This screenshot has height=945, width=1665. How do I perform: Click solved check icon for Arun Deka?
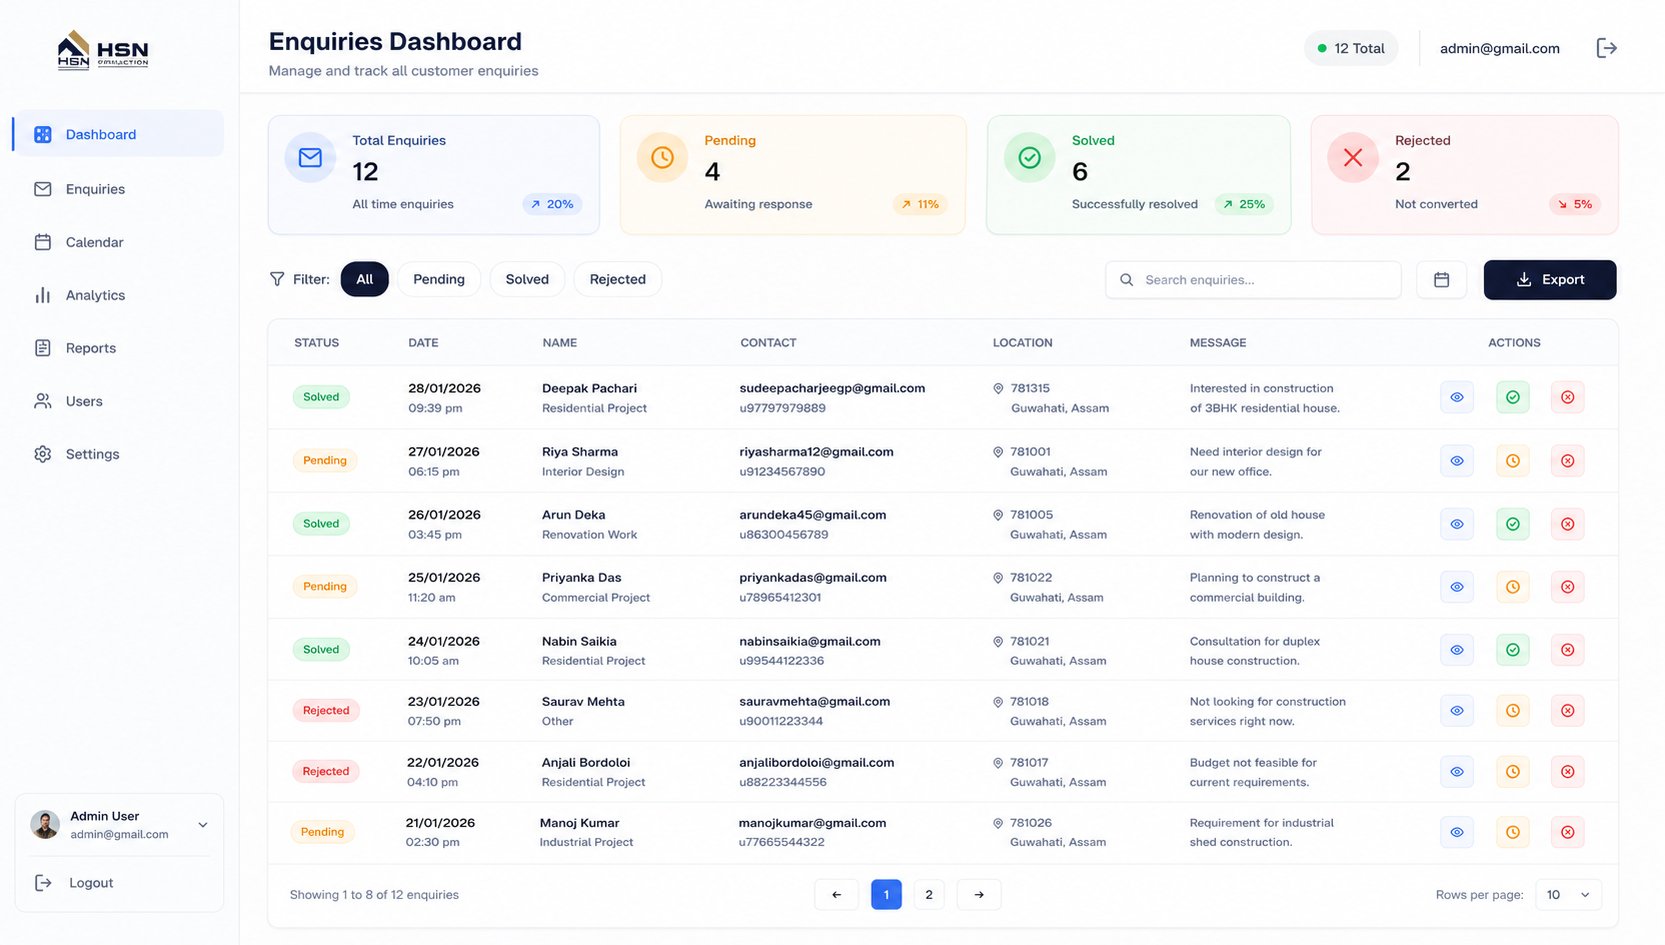click(1513, 524)
